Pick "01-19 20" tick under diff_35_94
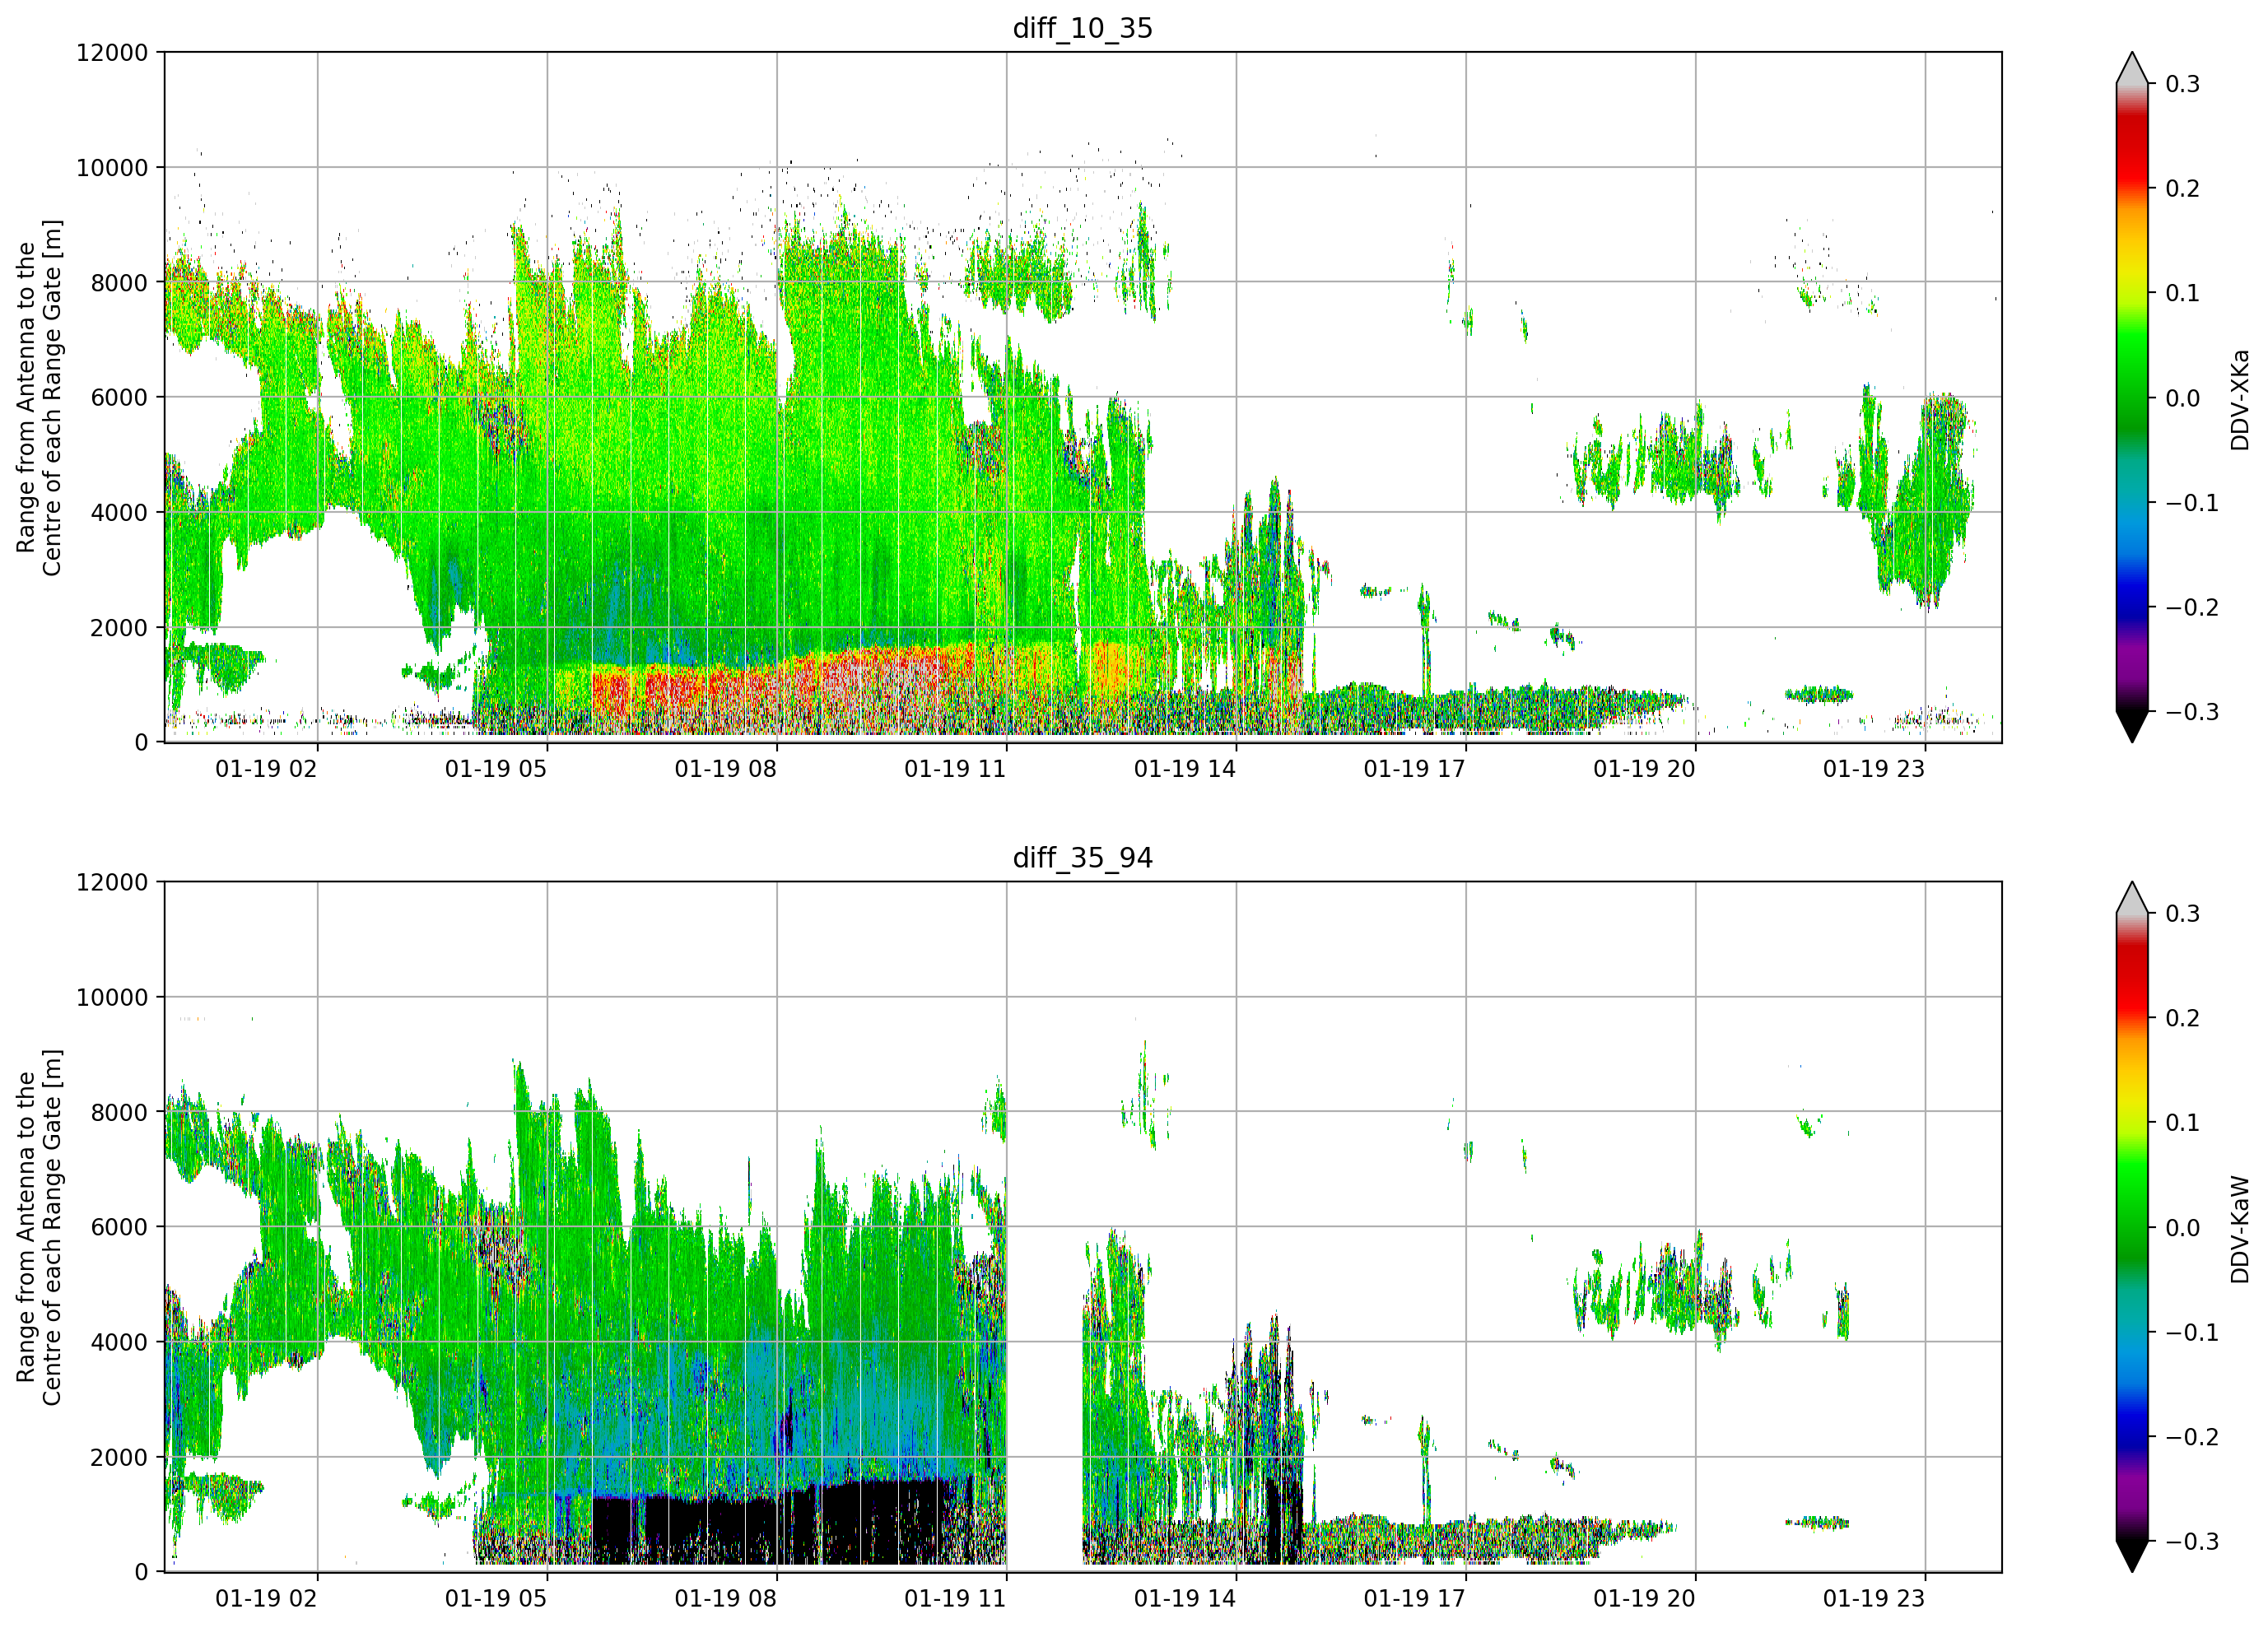2268x1628 pixels. tap(1644, 1599)
